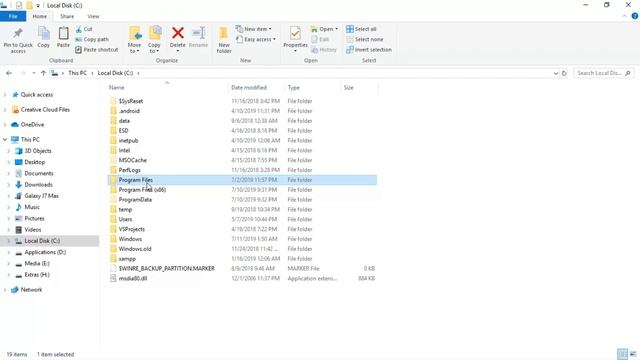Click the red Delete icon
This screenshot has height=360, width=640.
click(x=178, y=33)
